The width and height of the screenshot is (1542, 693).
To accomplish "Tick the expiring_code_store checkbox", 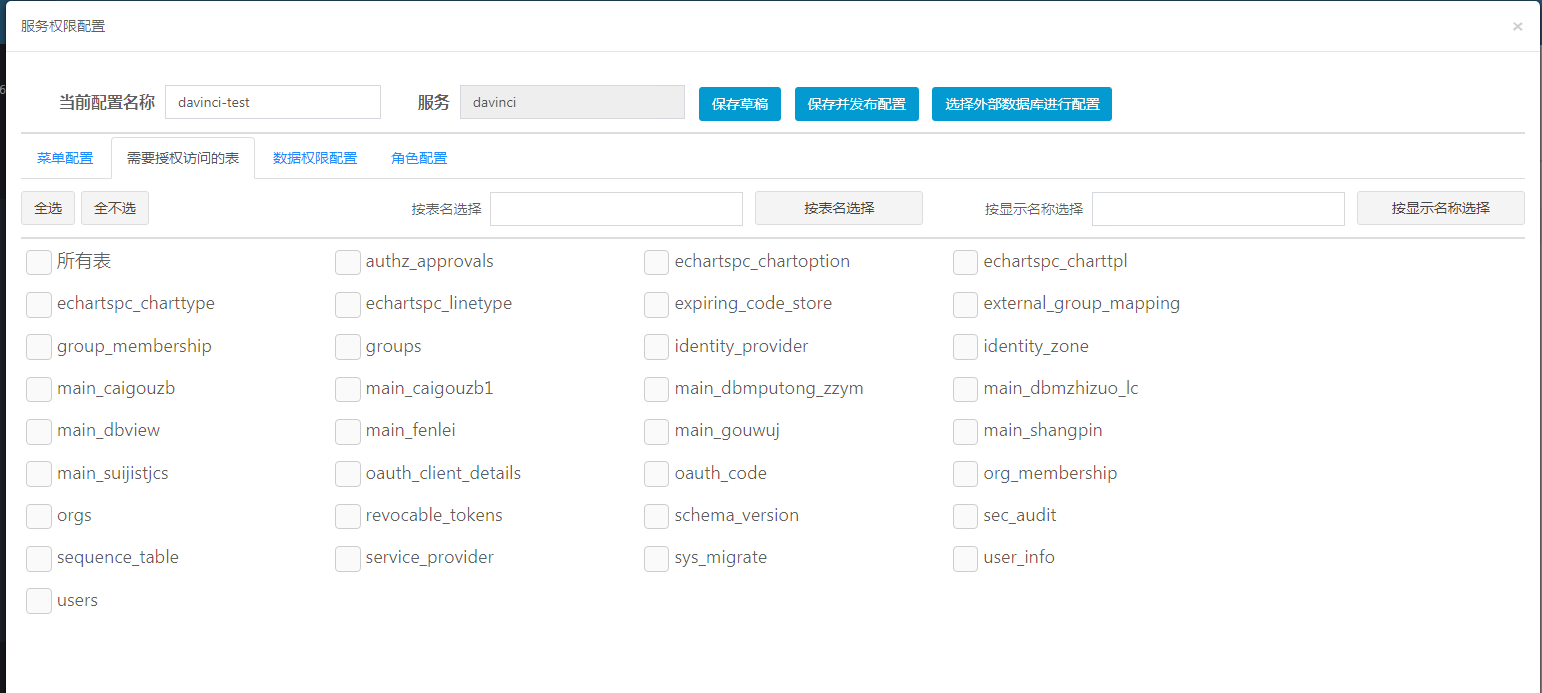I will point(657,304).
